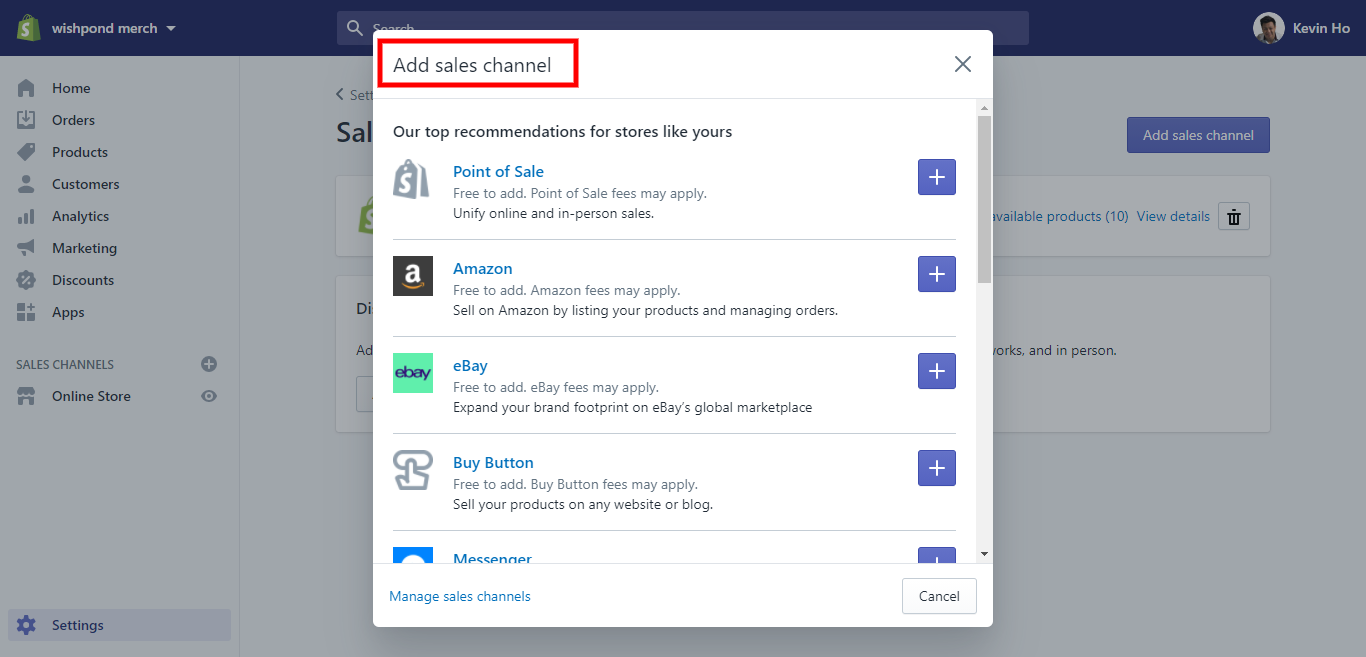Open the Messenger channel link
The width and height of the screenshot is (1366, 657).
pyautogui.click(x=492, y=558)
